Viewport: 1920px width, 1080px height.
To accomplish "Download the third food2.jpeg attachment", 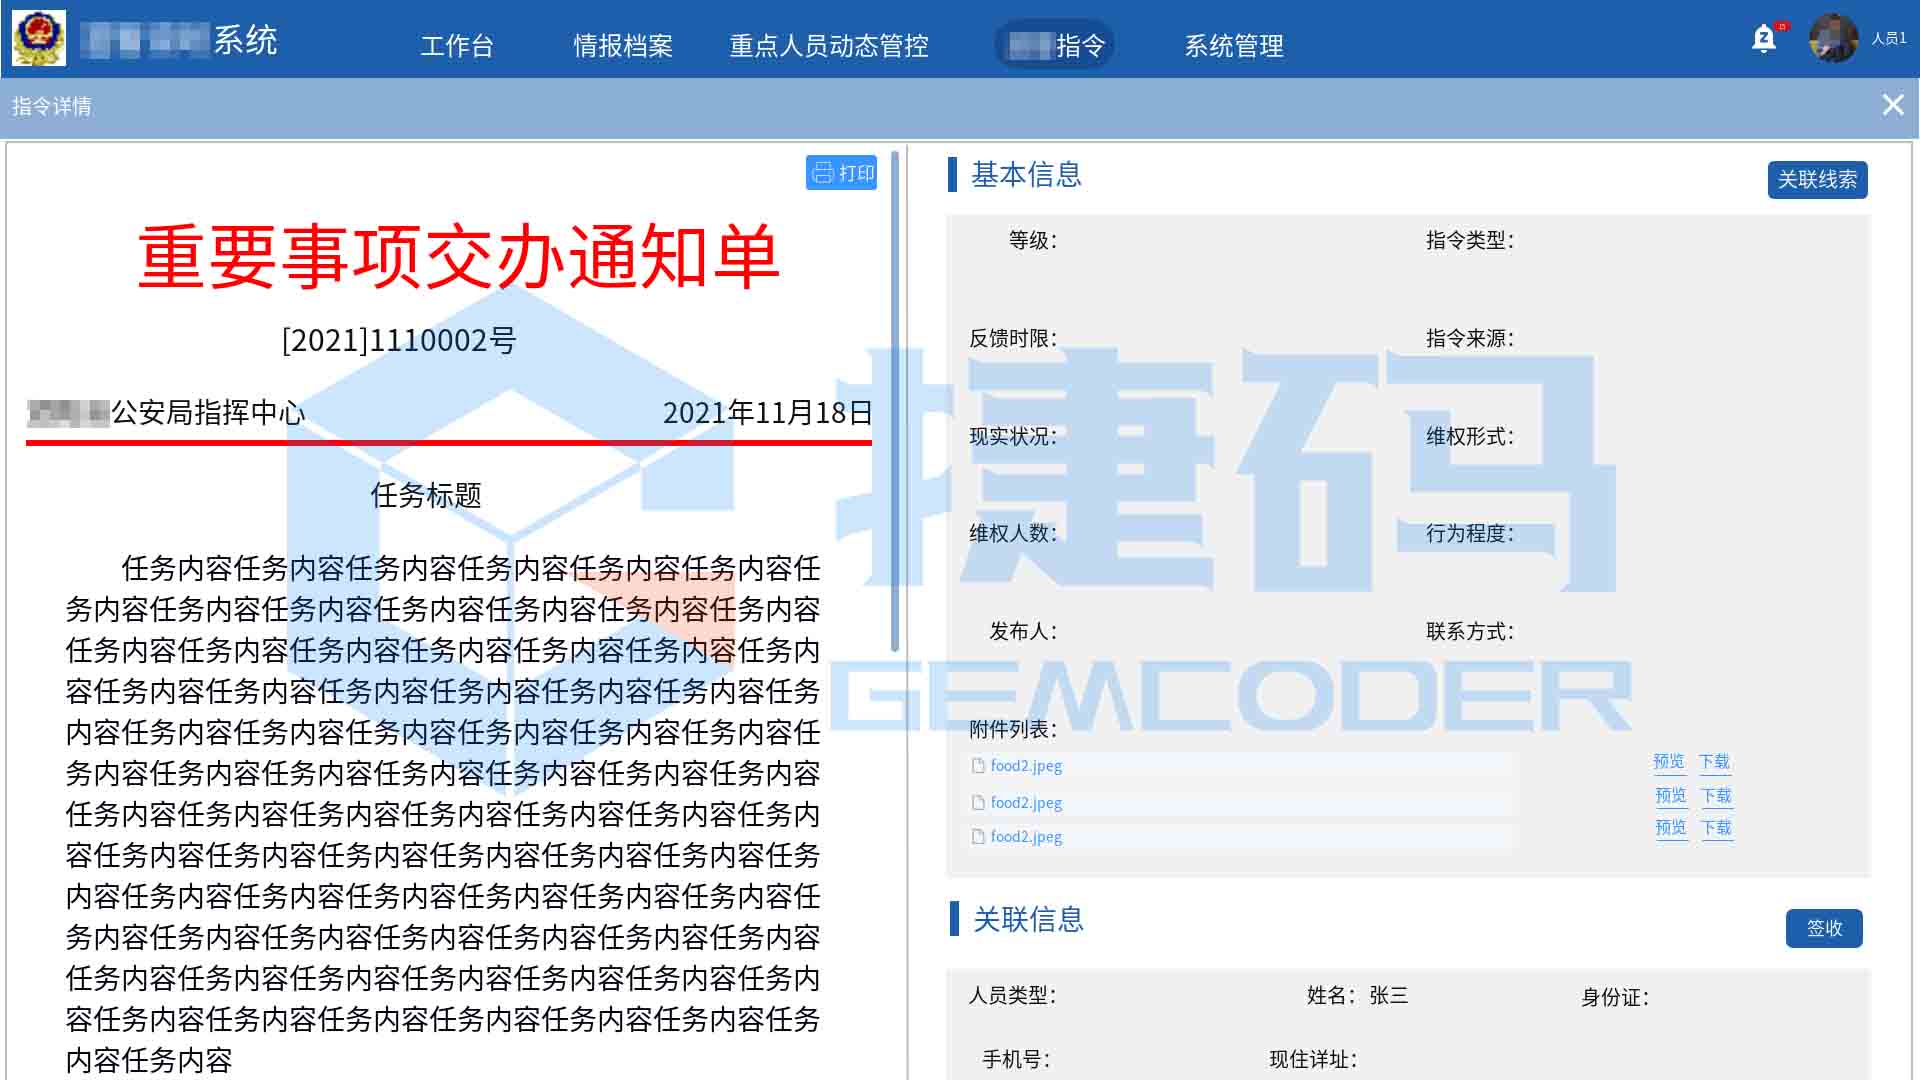I will click(x=1715, y=828).
